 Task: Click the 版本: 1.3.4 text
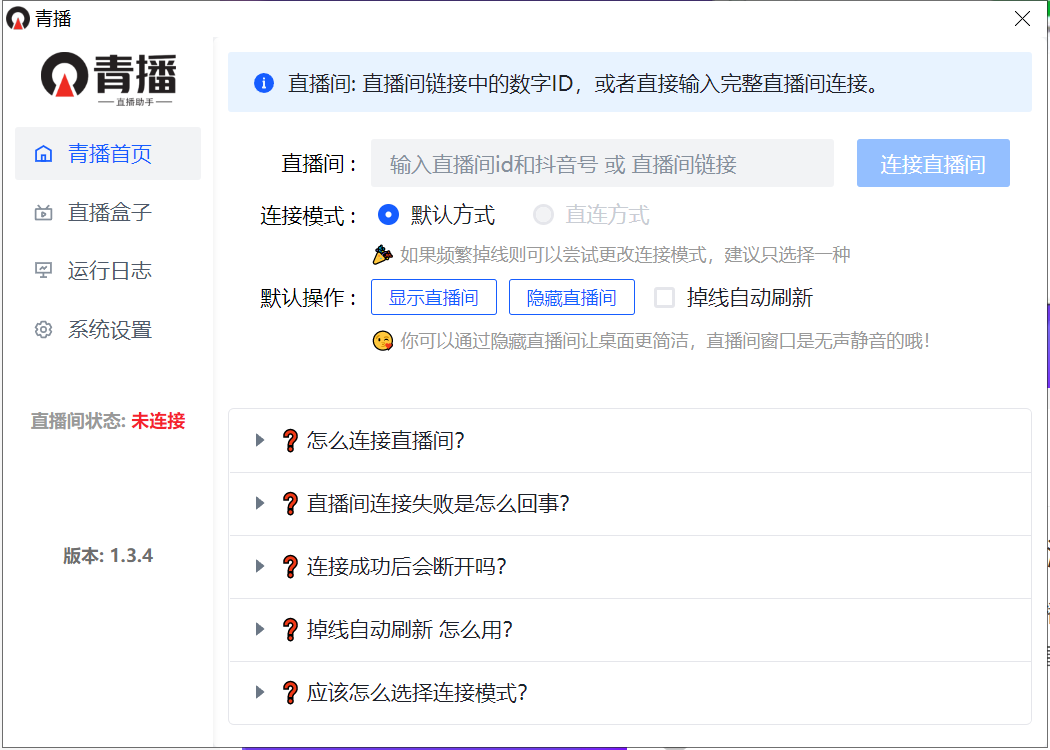click(x=108, y=556)
